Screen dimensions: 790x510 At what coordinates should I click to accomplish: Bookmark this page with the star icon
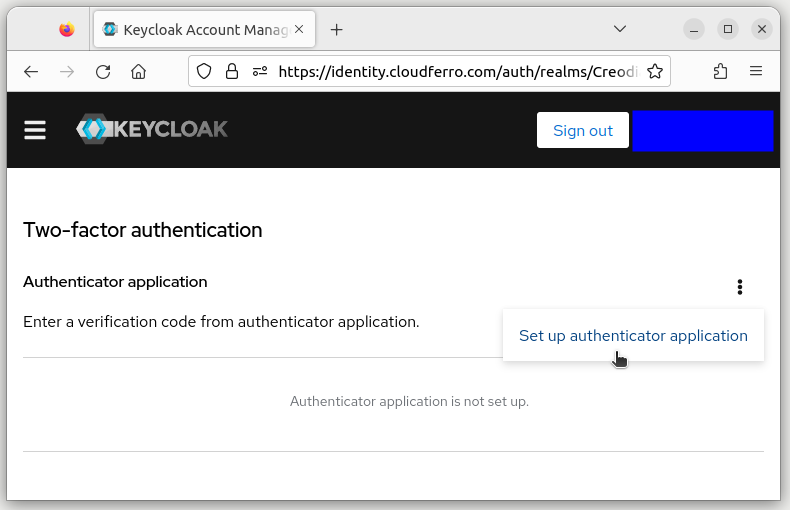[x=655, y=71]
